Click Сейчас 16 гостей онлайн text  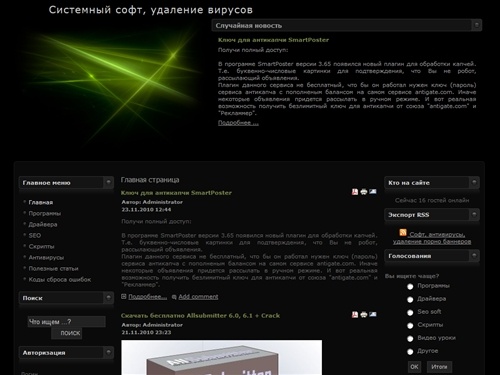click(x=432, y=200)
